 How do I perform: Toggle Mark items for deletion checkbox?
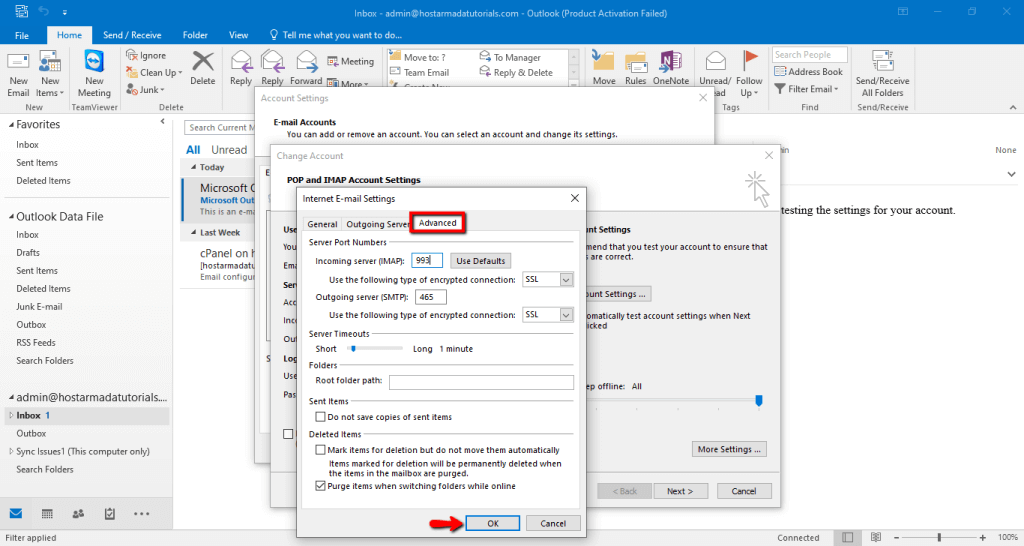click(320, 450)
